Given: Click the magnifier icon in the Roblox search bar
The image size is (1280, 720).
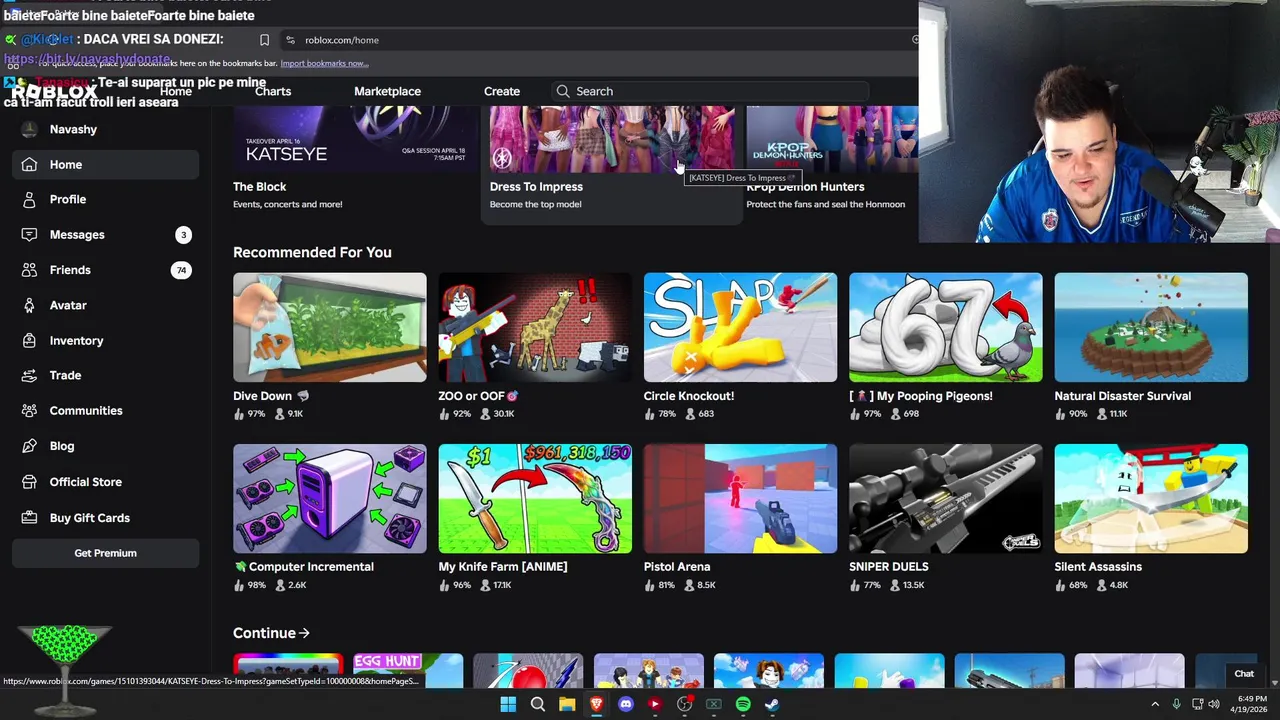Looking at the screenshot, I should point(563,91).
